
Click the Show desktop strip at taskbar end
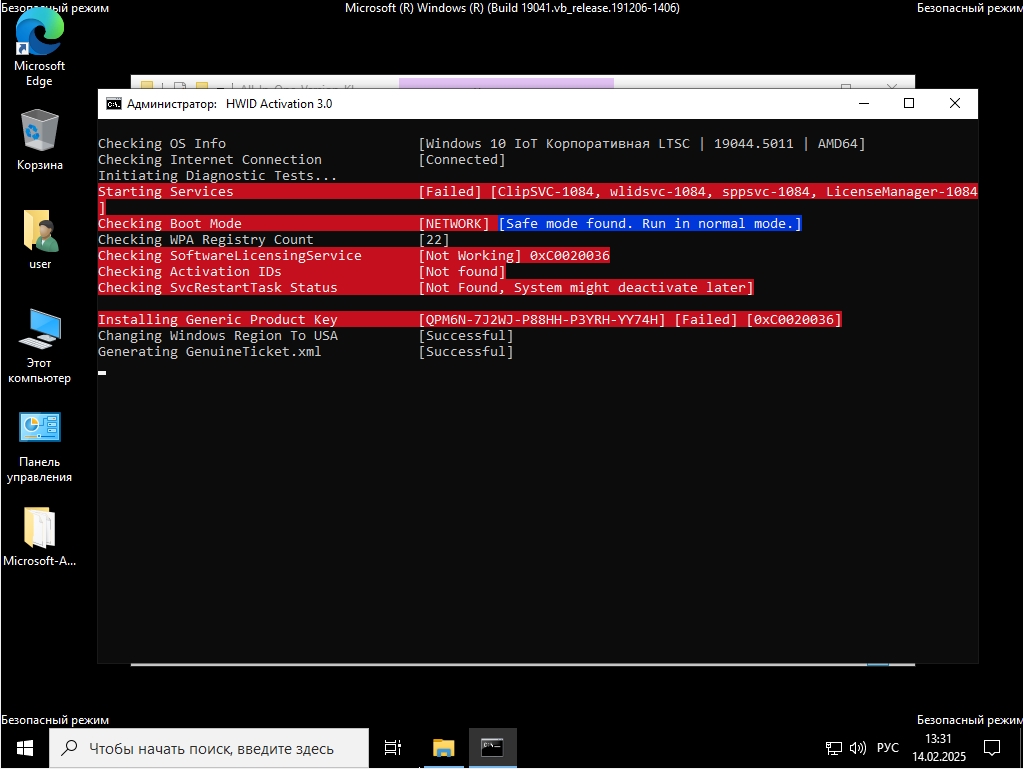pyautogui.click(x=1020, y=748)
